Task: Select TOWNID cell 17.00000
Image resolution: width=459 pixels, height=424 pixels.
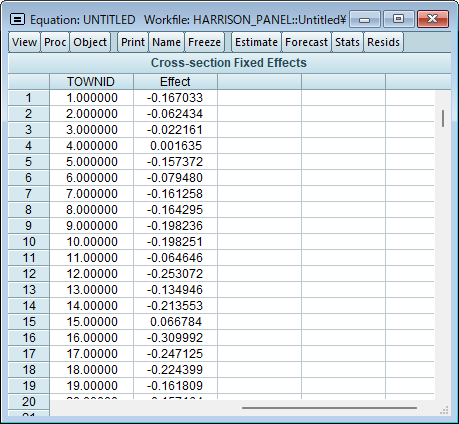Action: pyautogui.click(x=91, y=354)
